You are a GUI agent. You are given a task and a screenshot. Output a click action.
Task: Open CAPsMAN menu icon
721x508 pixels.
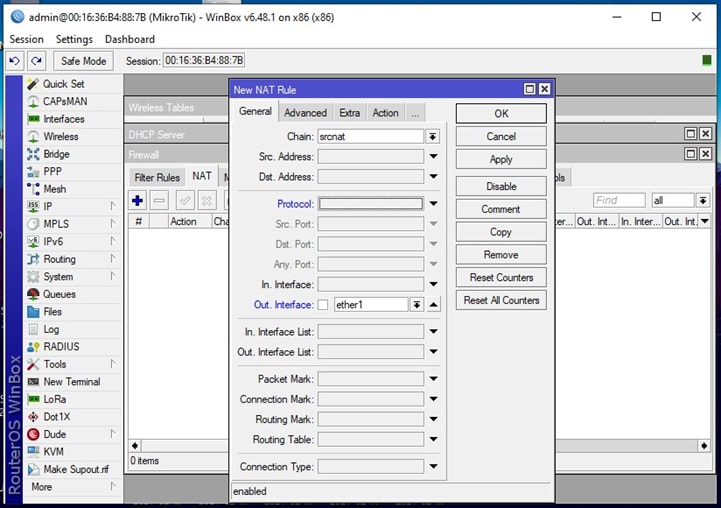pyautogui.click(x=33, y=102)
